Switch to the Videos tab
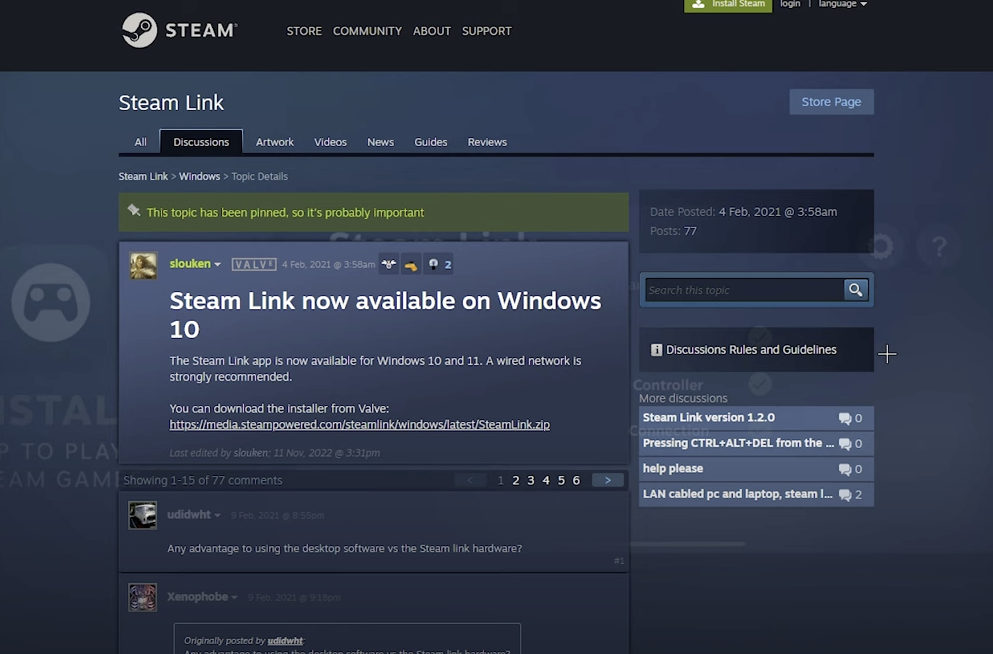The width and height of the screenshot is (993, 654). tap(331, 142)
